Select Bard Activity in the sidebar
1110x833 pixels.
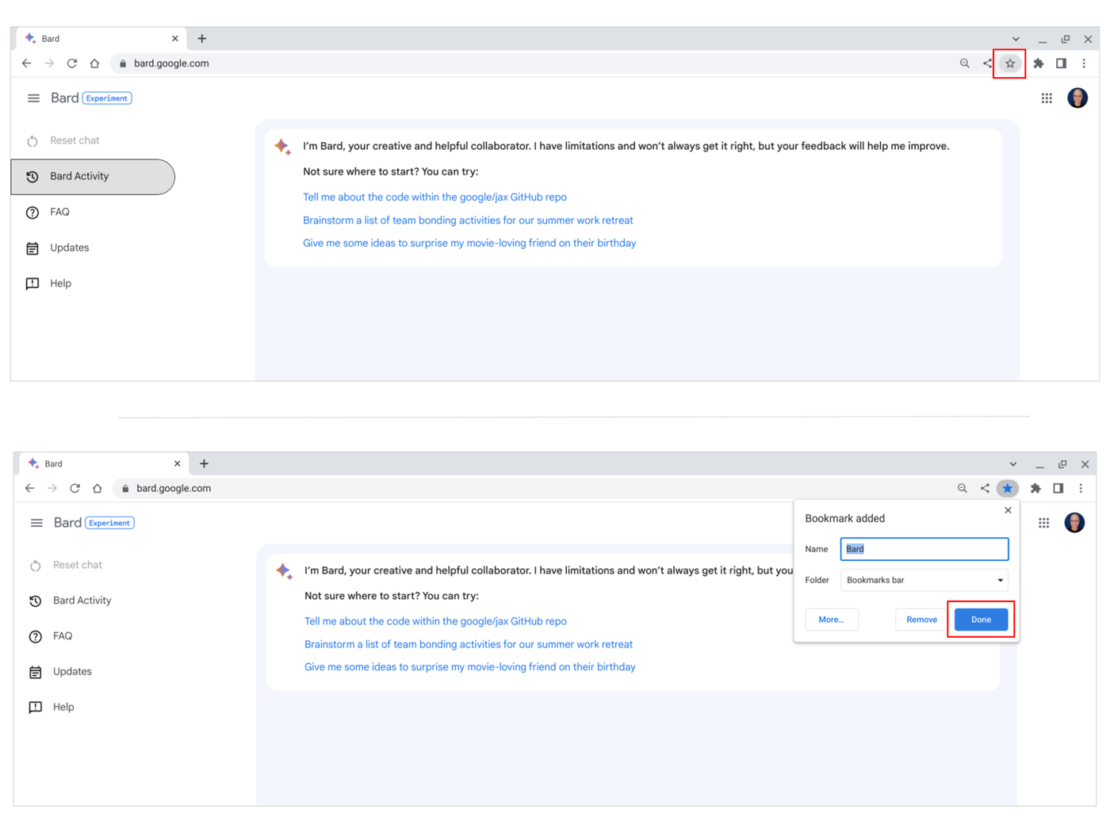click(x=80, y=176)
